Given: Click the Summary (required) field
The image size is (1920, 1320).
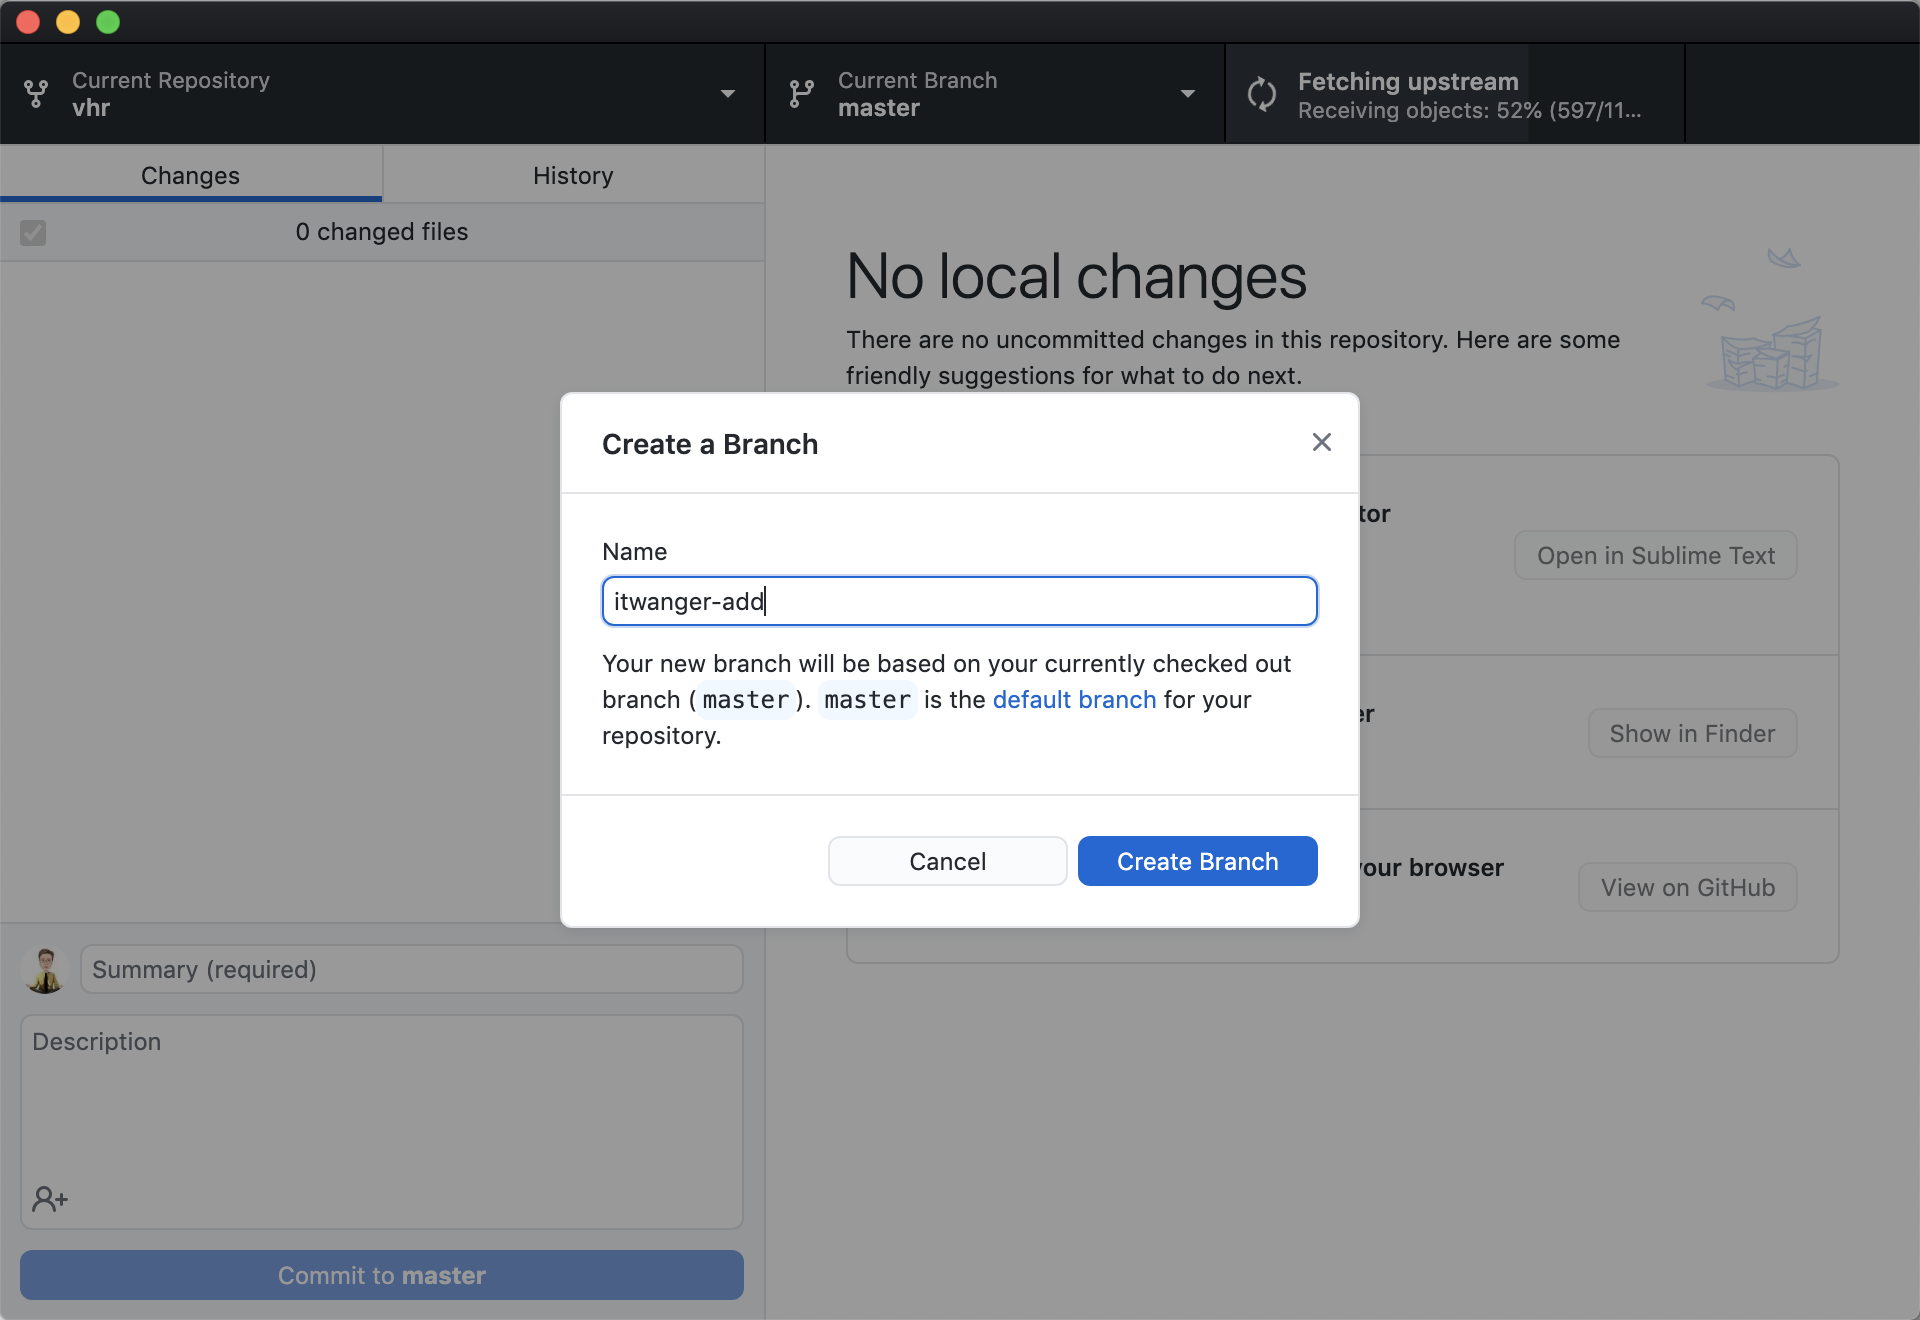Looking at the screenshot, I should pos(412,969).
